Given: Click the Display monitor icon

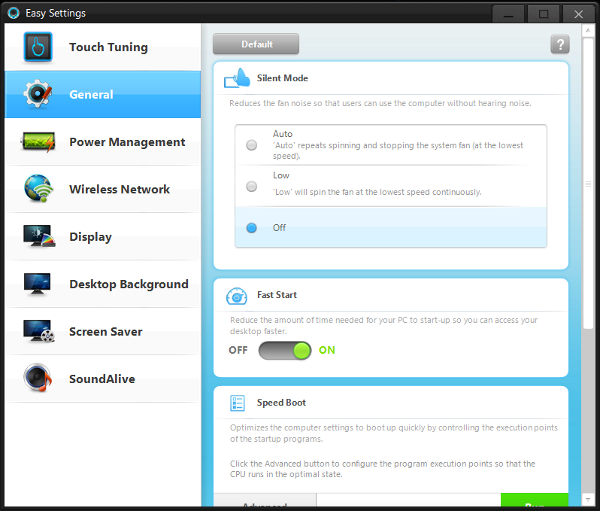Looking at the screenshot, I should coord(38,237).
